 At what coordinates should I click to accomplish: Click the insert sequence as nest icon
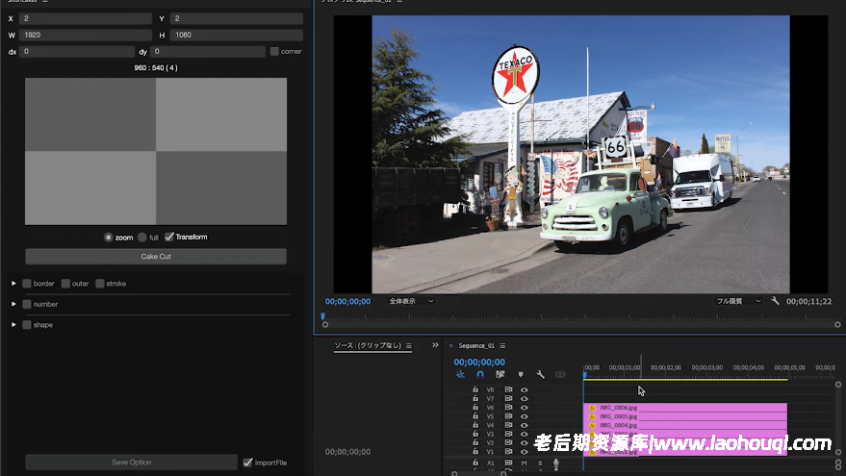pos(461,374)
